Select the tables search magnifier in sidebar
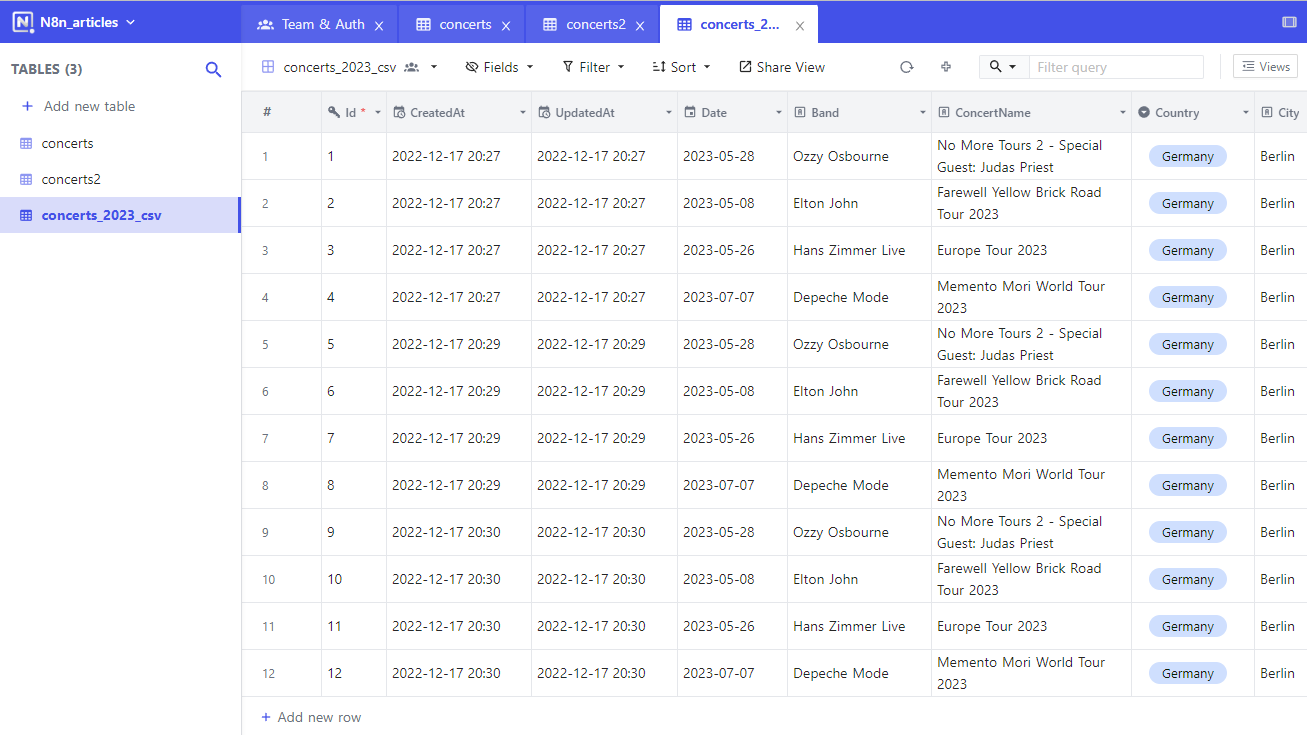Image resolution: width=1307 pixels, height=735 pixels. [x=213, y=69]
